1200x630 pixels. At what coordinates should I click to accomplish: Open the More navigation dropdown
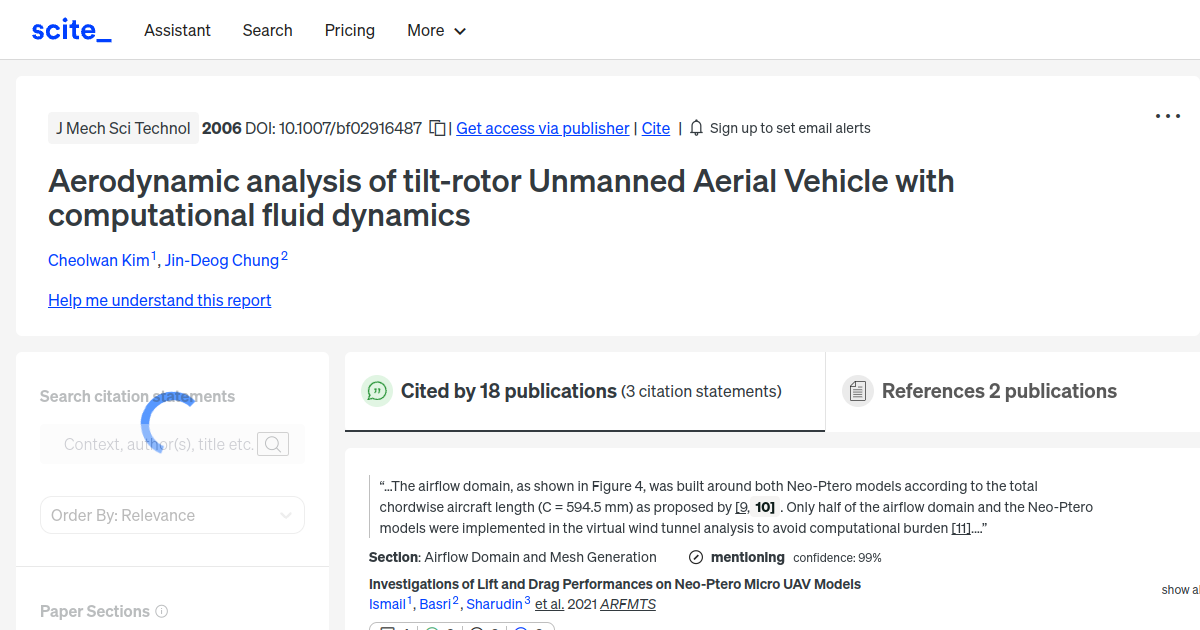coord(436,30)
